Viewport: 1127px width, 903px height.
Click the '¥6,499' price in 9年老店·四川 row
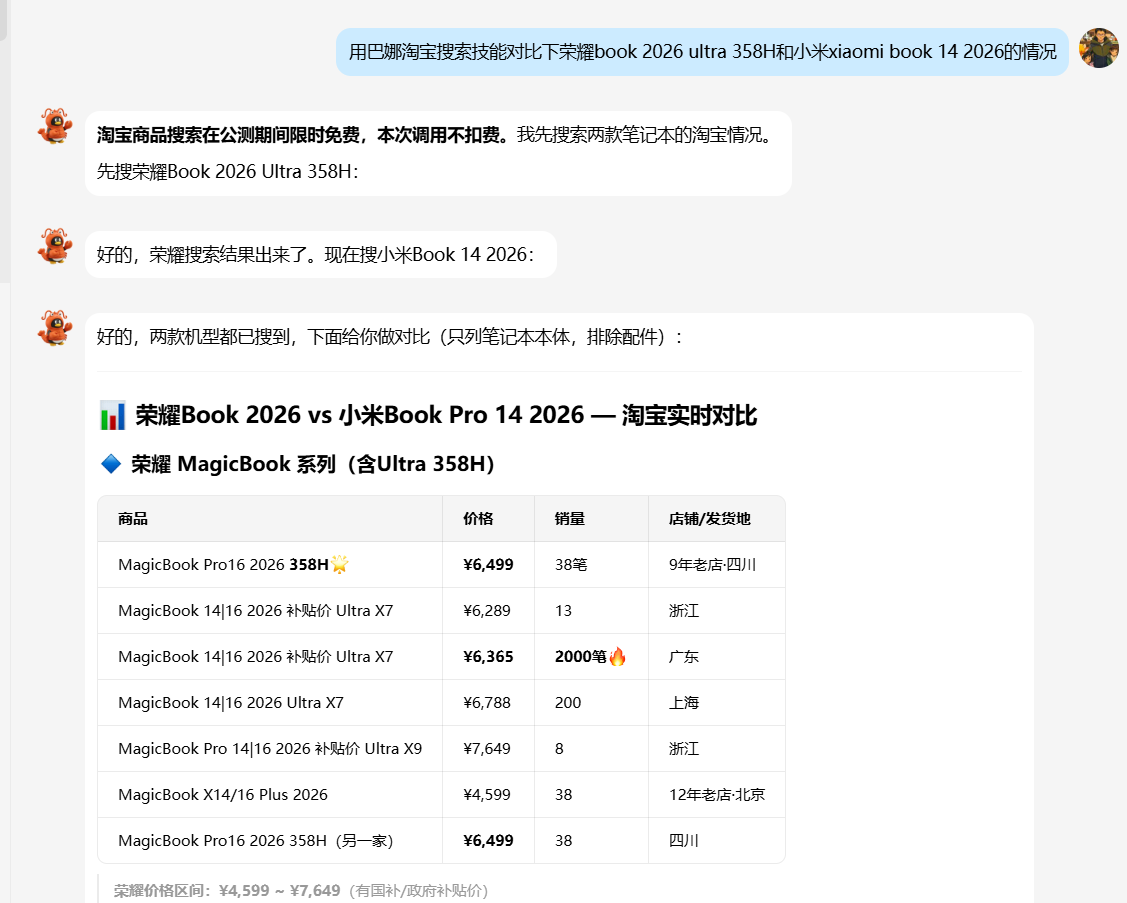tap(488, 564)
